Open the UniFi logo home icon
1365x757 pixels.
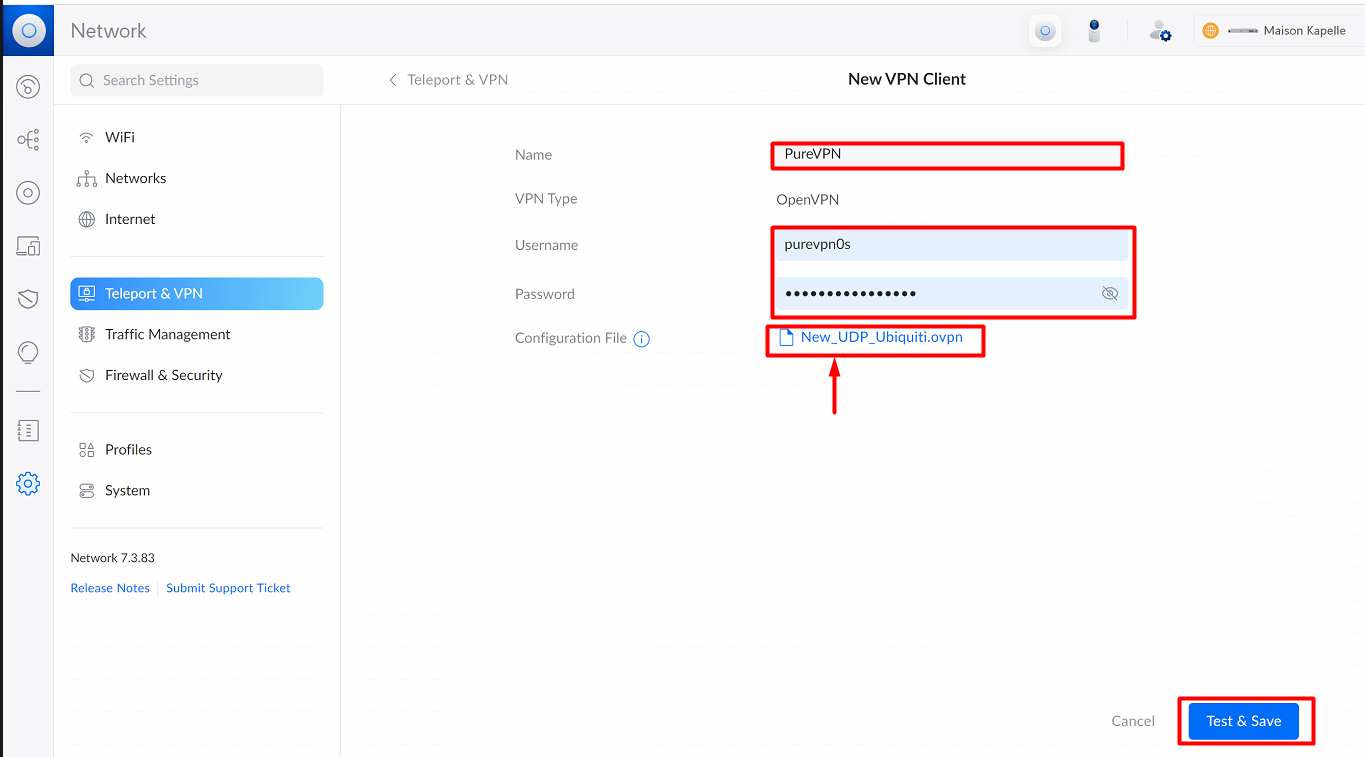tap(28, 31)
